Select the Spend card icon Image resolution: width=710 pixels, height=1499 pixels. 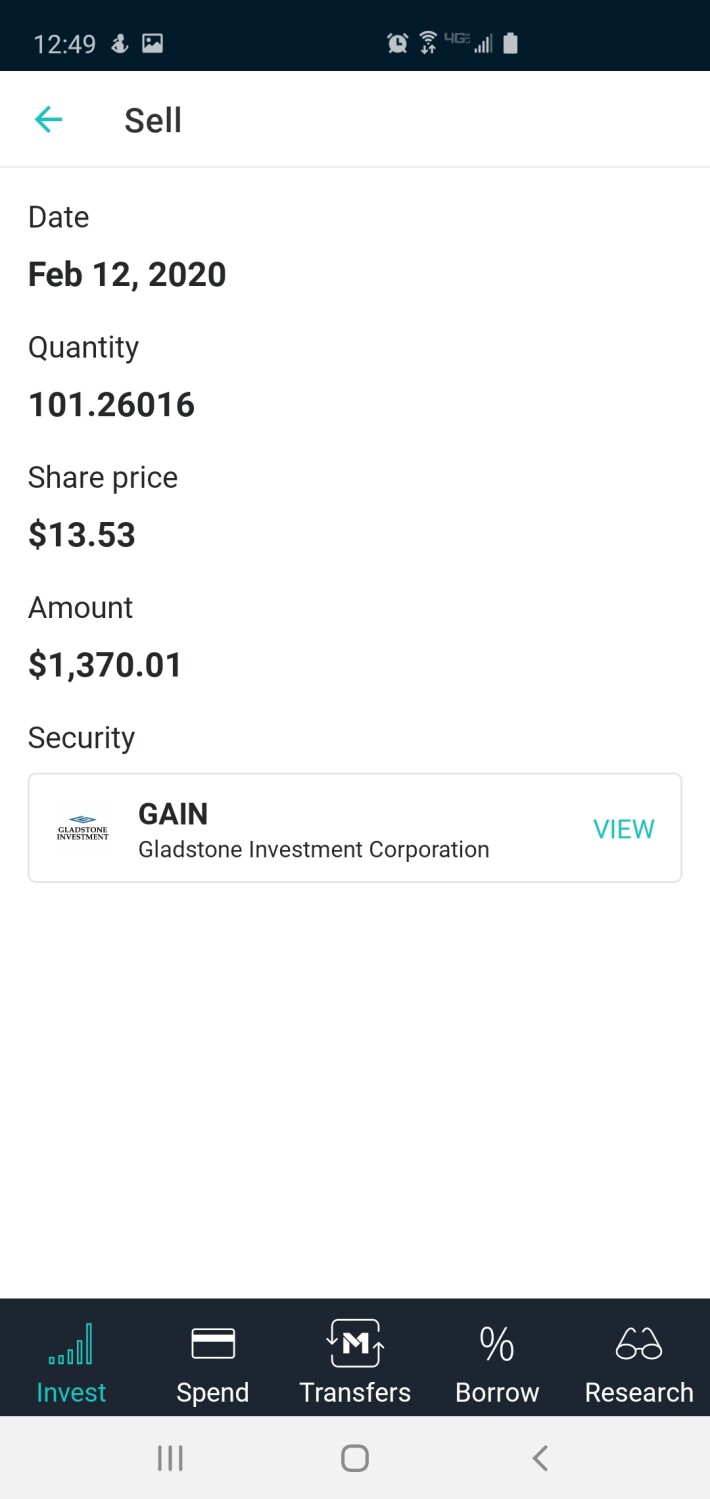point(213,1343)
